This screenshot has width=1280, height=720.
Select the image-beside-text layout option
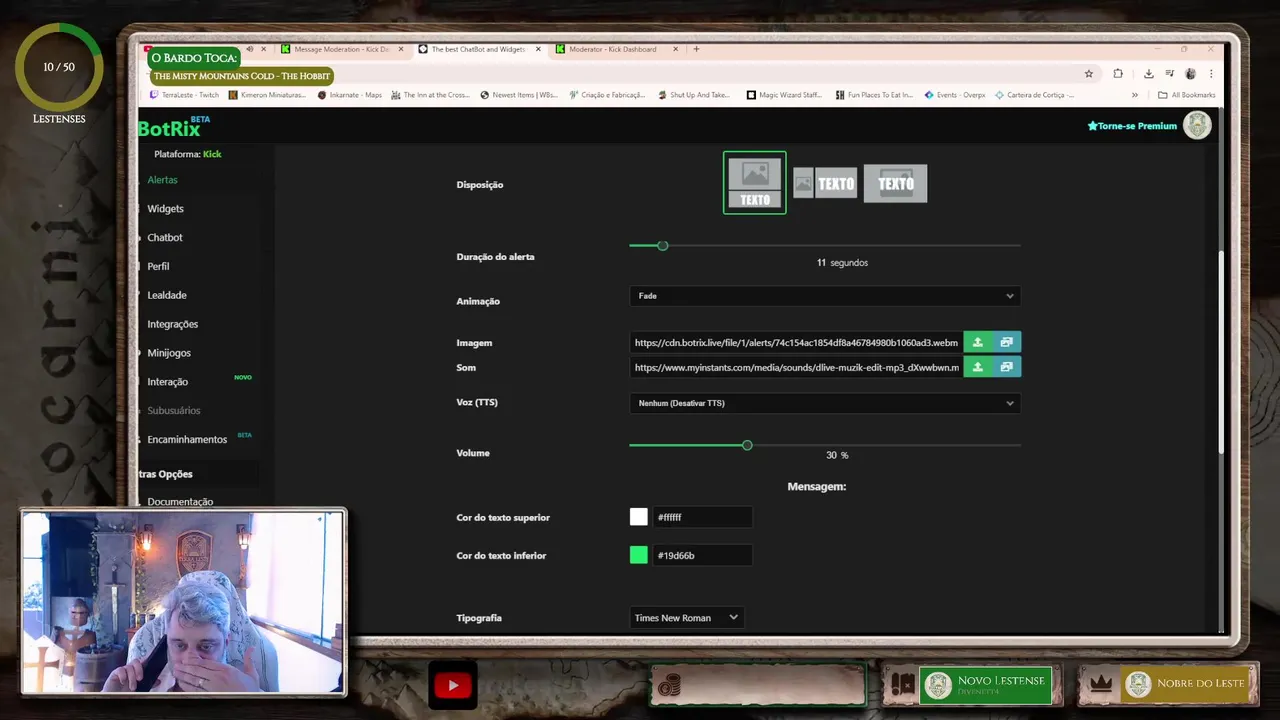click(825, 183)
